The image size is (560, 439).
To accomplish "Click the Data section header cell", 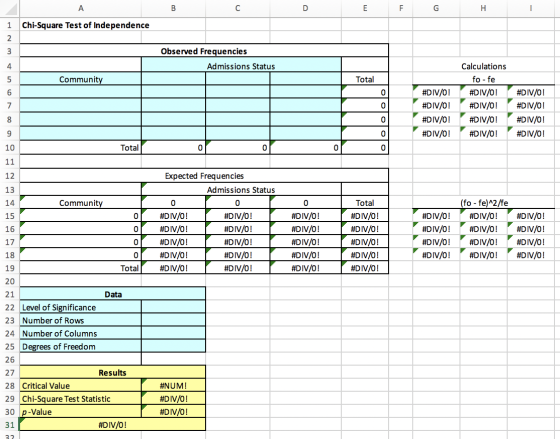I will pyautogui.click(x=112, y=294).
